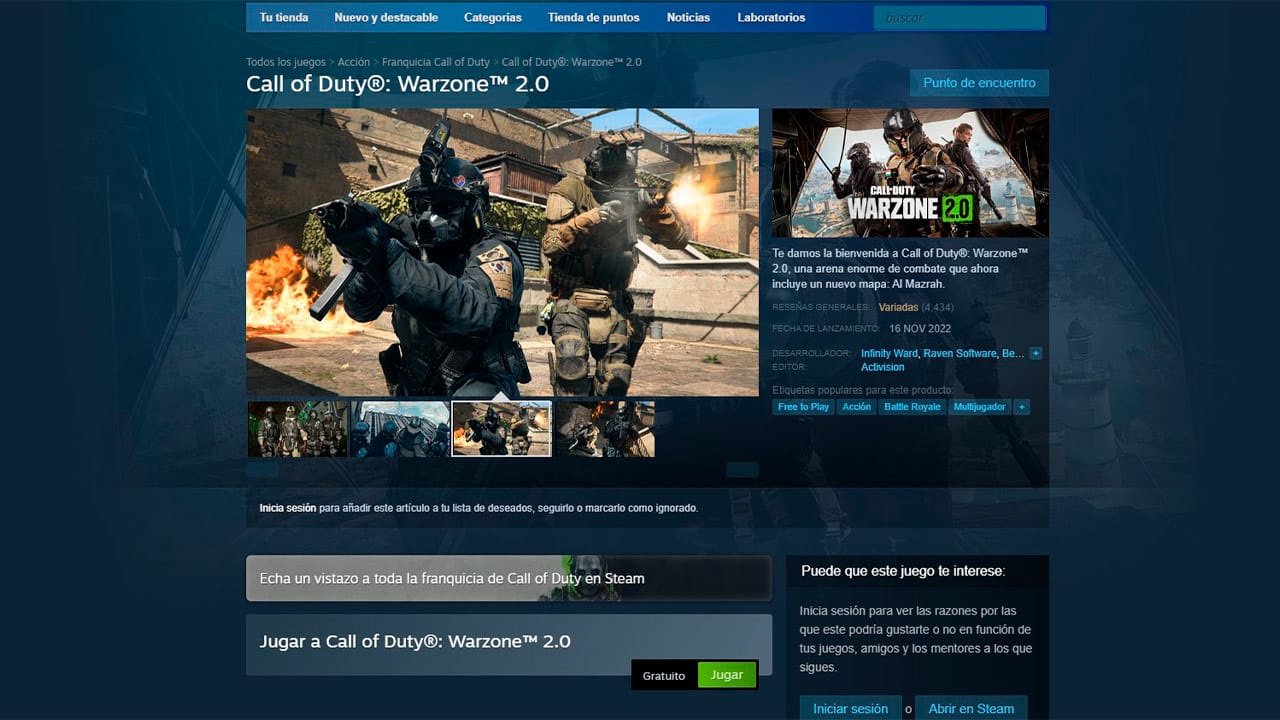Select the soldiers lineup screenshot thumbnail
Viewport: 1280px width, 720px height.
coord(297,428)
